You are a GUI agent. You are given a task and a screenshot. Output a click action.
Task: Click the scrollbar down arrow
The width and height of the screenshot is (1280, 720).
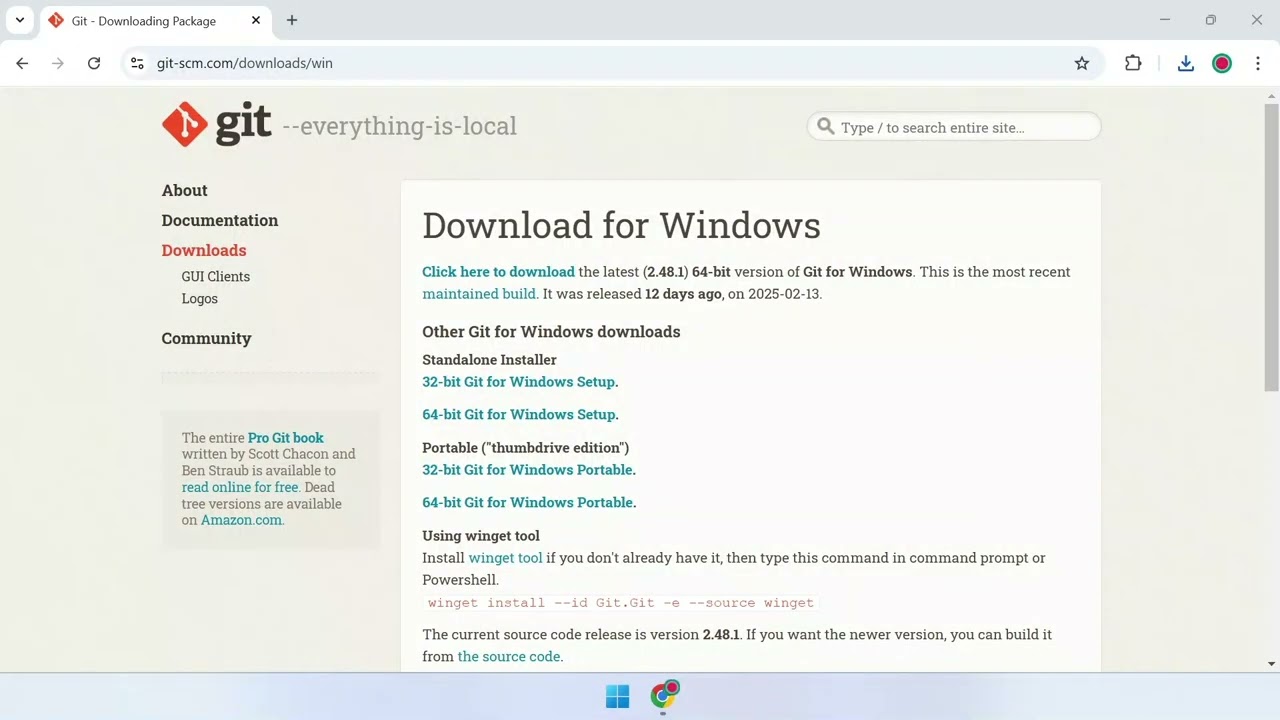(x=1272, y=664)
